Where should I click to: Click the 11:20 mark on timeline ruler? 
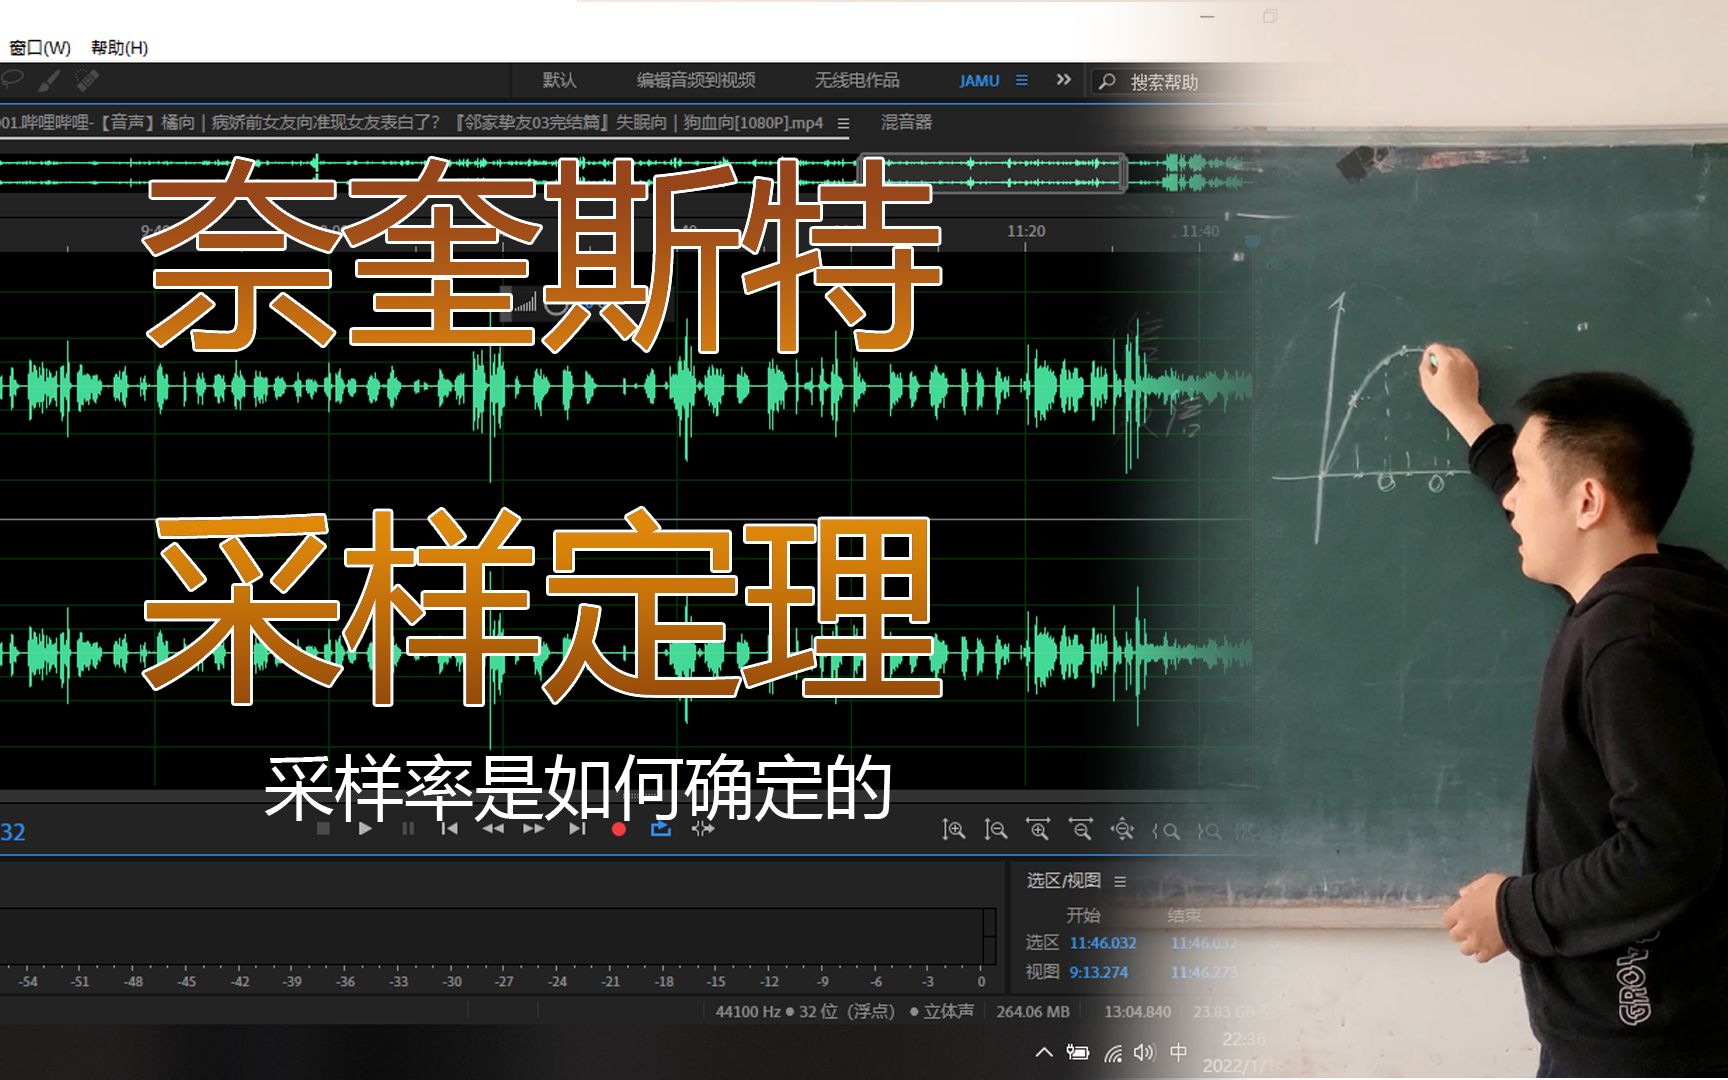1026,231
